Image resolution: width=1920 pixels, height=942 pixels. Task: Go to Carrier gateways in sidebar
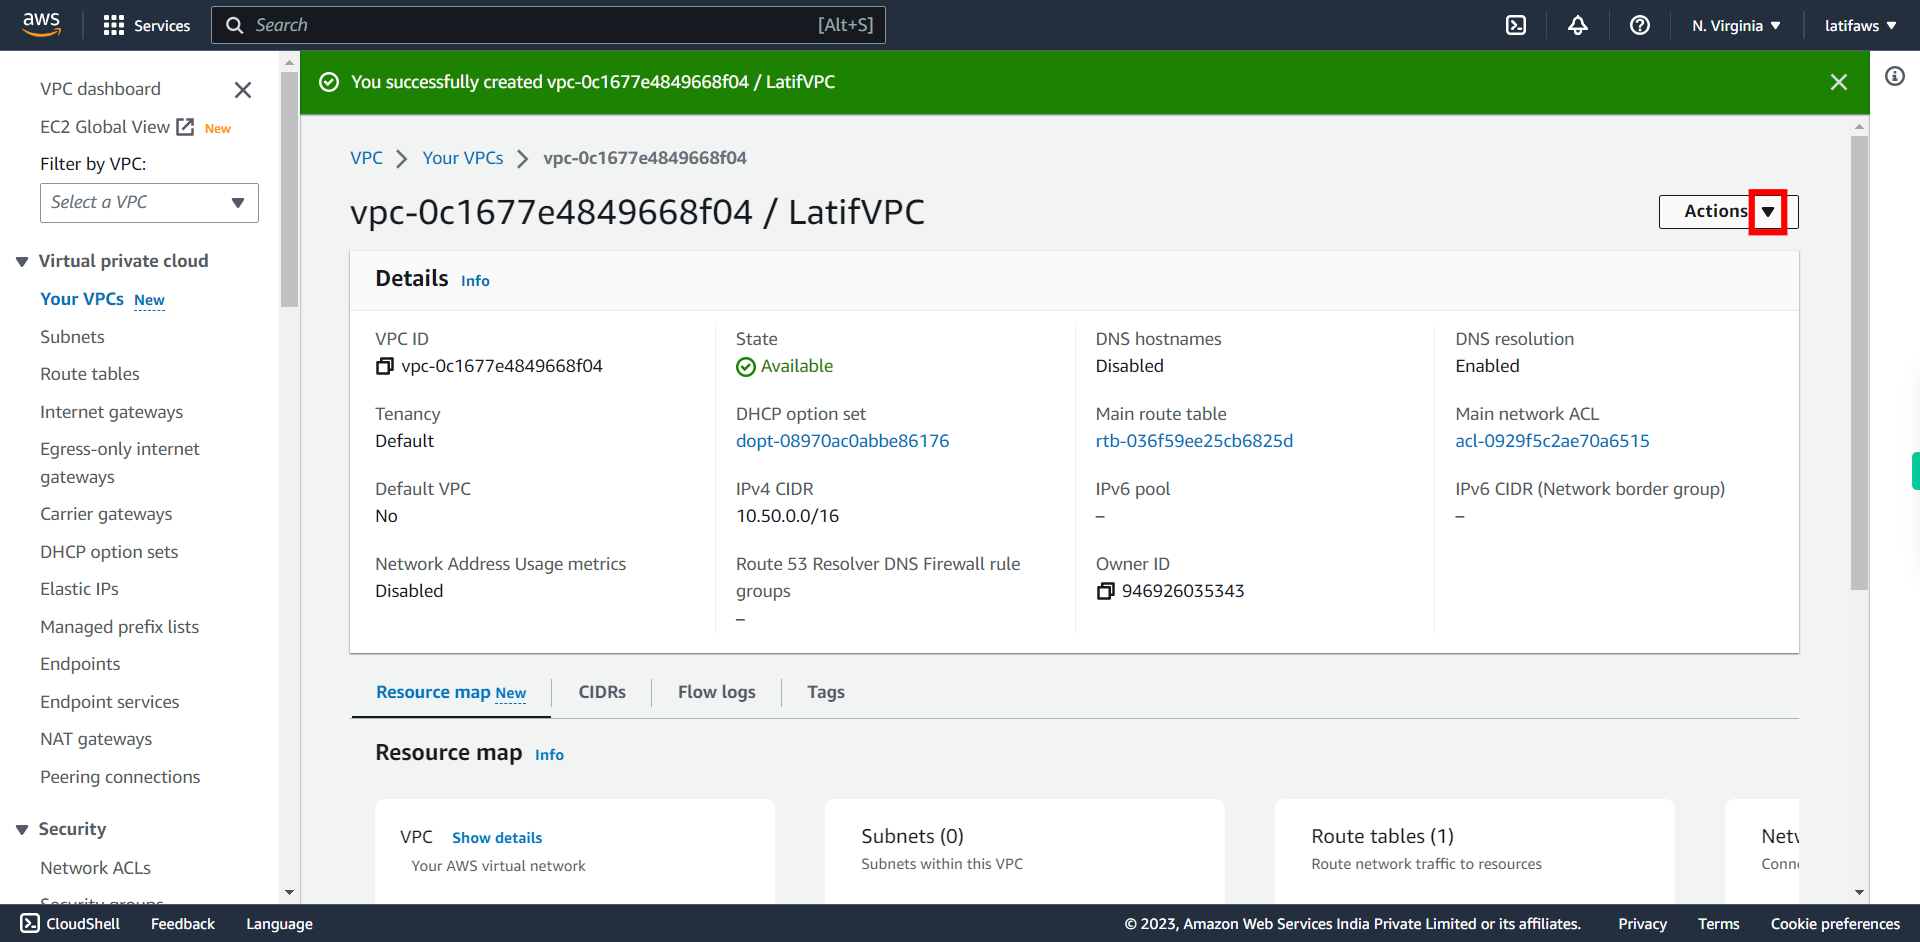pos(106,514)
